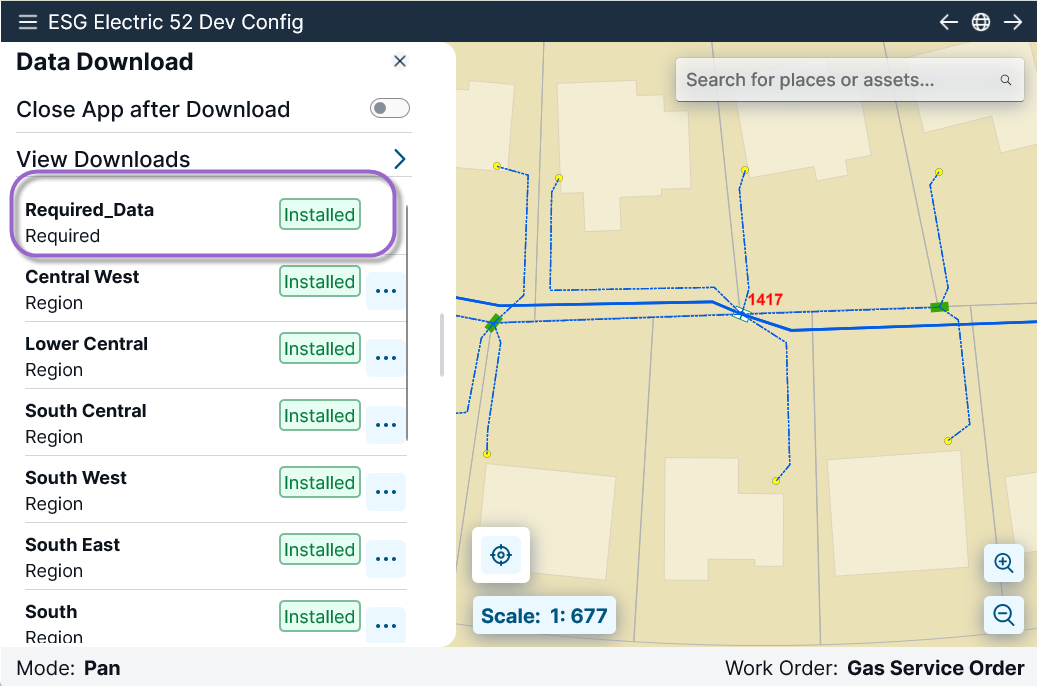Click Installed badge for South East
1037x686 pixels.
tap(319, 549)
